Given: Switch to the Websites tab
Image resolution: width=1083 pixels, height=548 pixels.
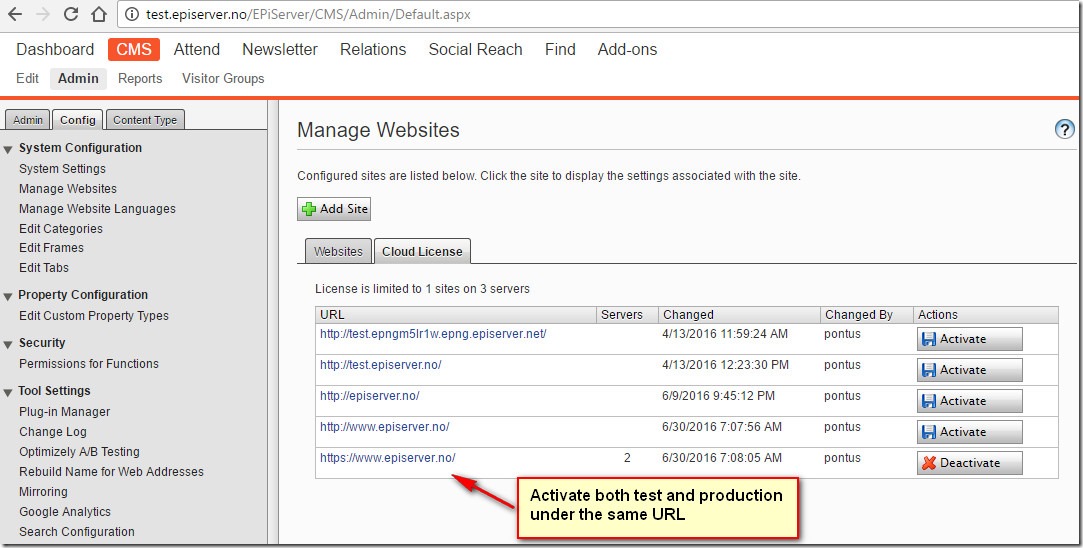Looking at the screenshot, I should tap(338, 252).
